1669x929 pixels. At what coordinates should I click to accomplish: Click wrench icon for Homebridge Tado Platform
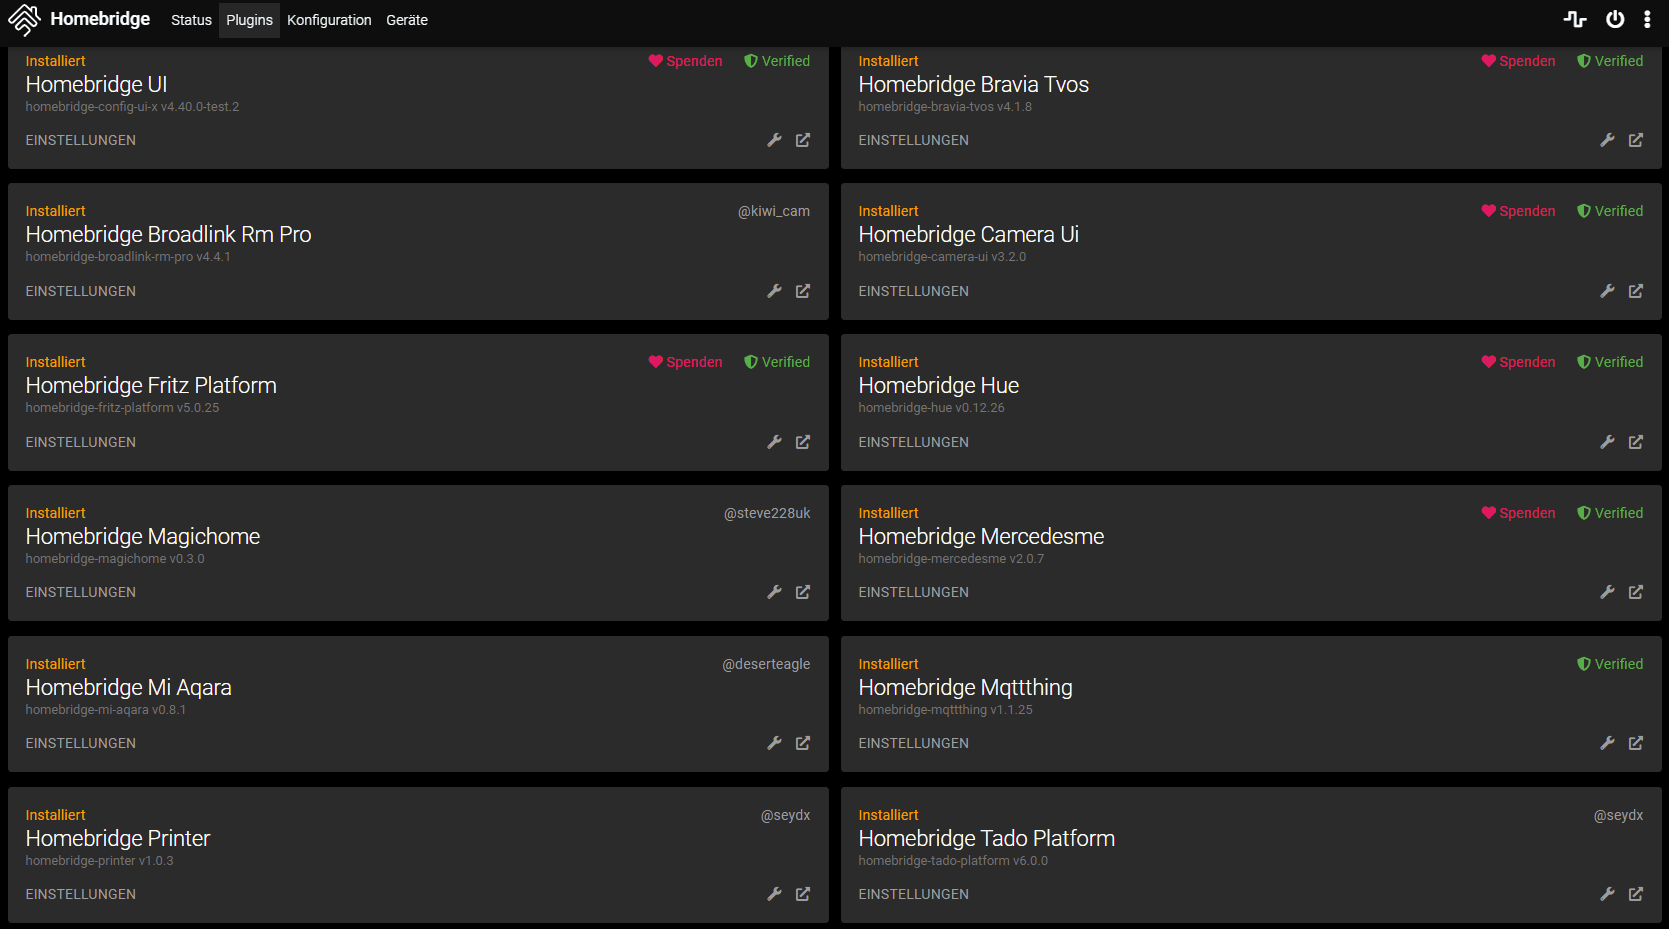pyautogui.click(x=1607, y=894)
